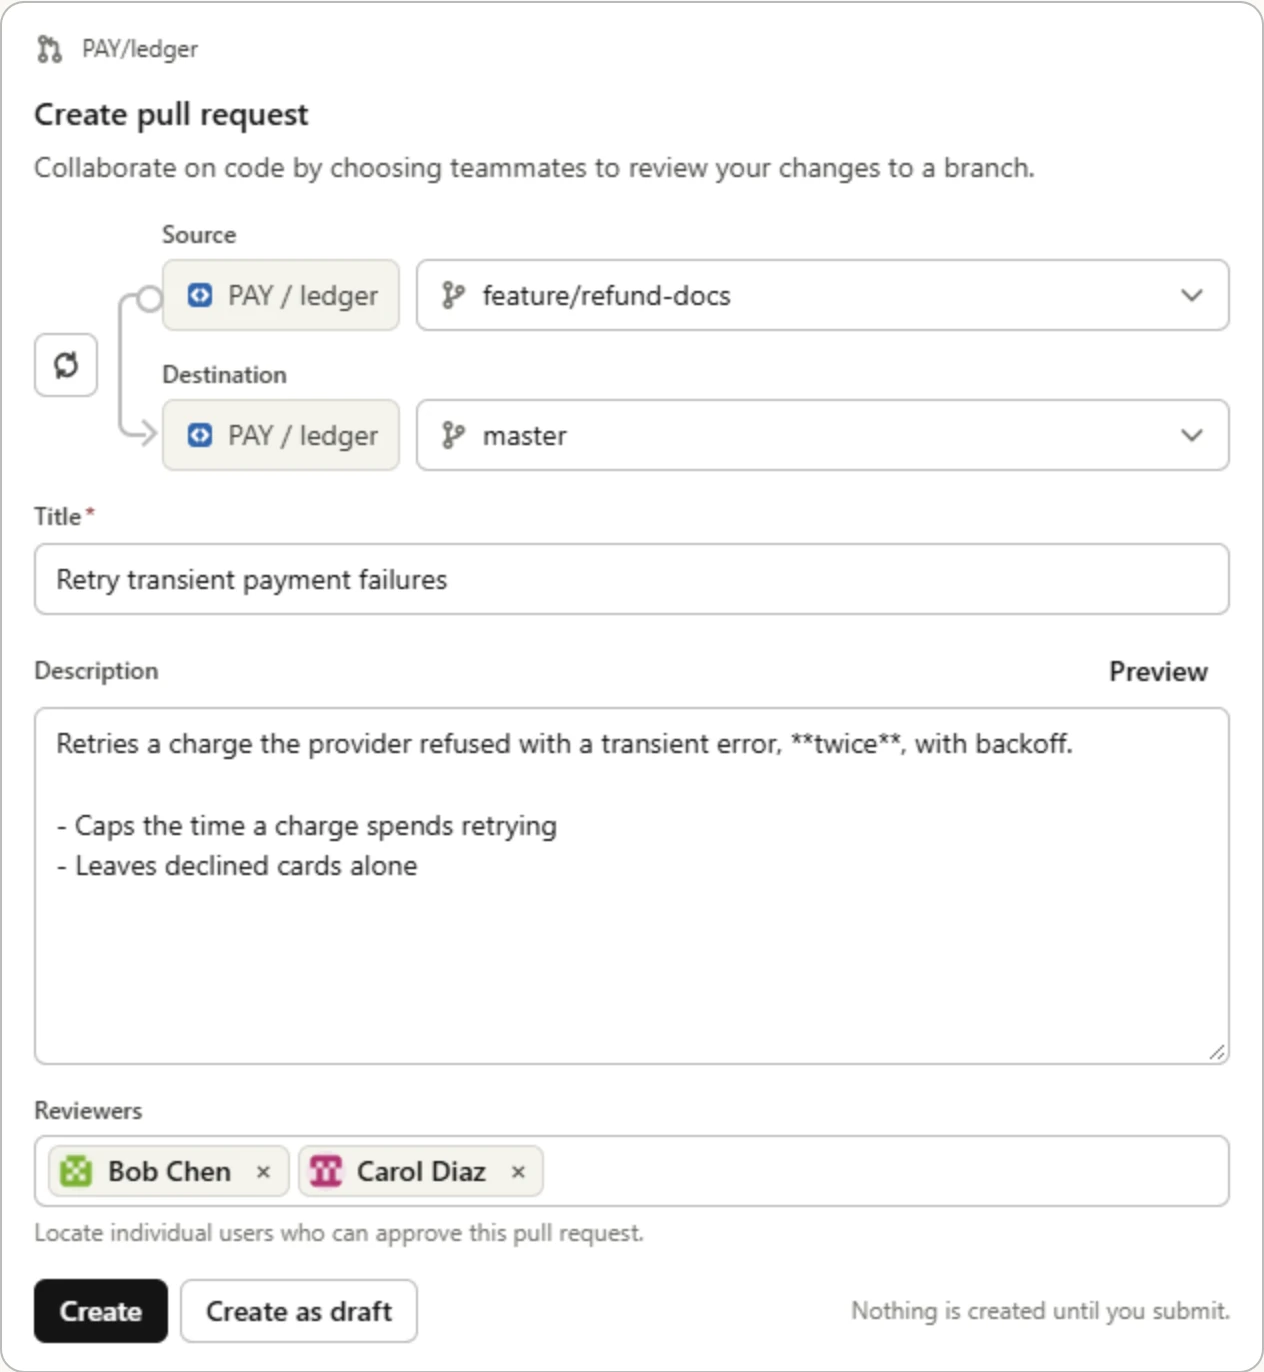The width and height of the screenshot is (1264, 1372).
Task: Click the branch icon next to master
Action: 453,435
